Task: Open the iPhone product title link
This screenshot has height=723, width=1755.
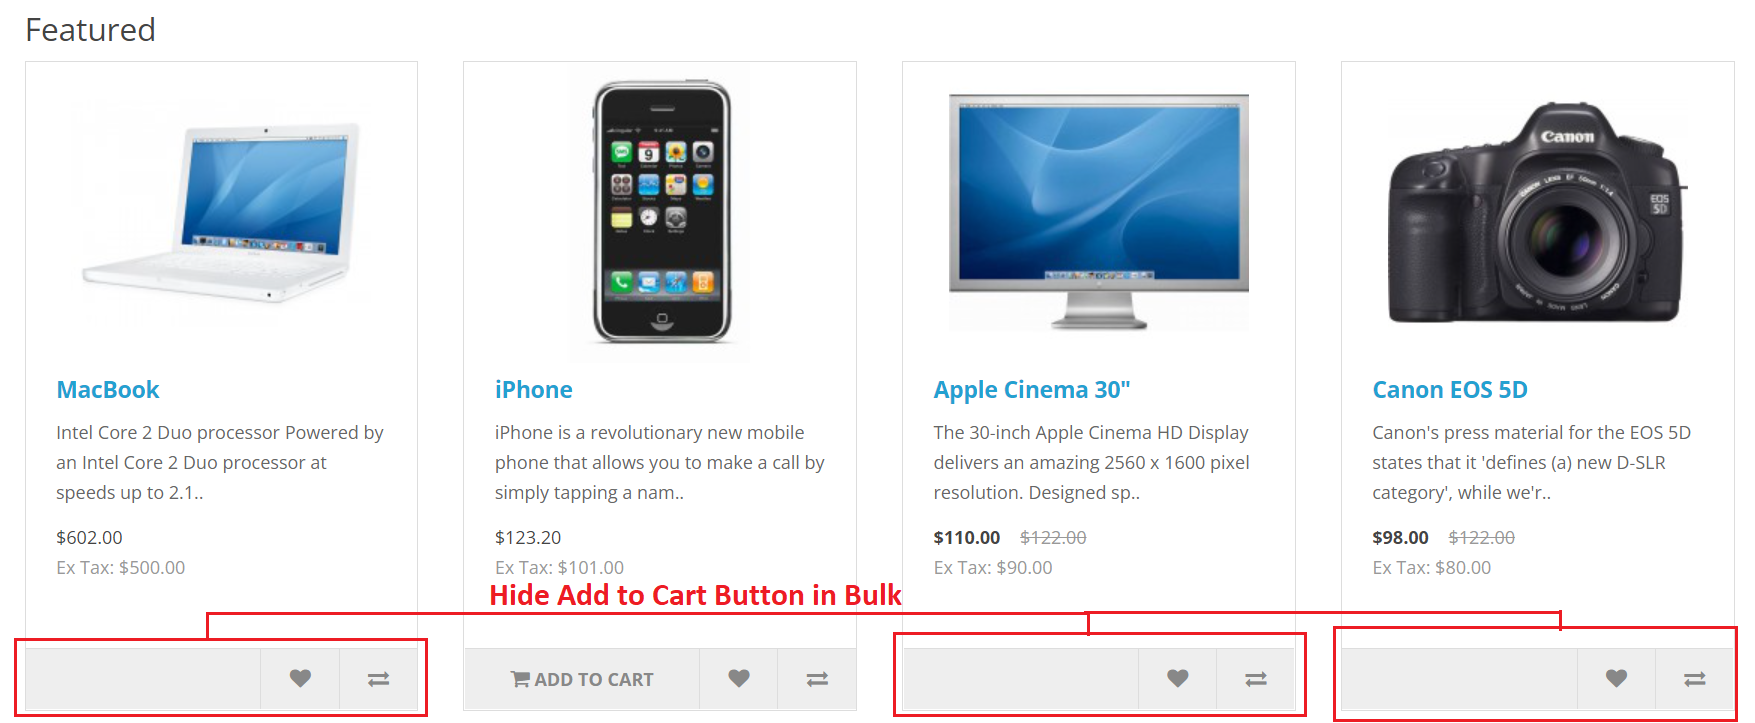Action: 534,390
